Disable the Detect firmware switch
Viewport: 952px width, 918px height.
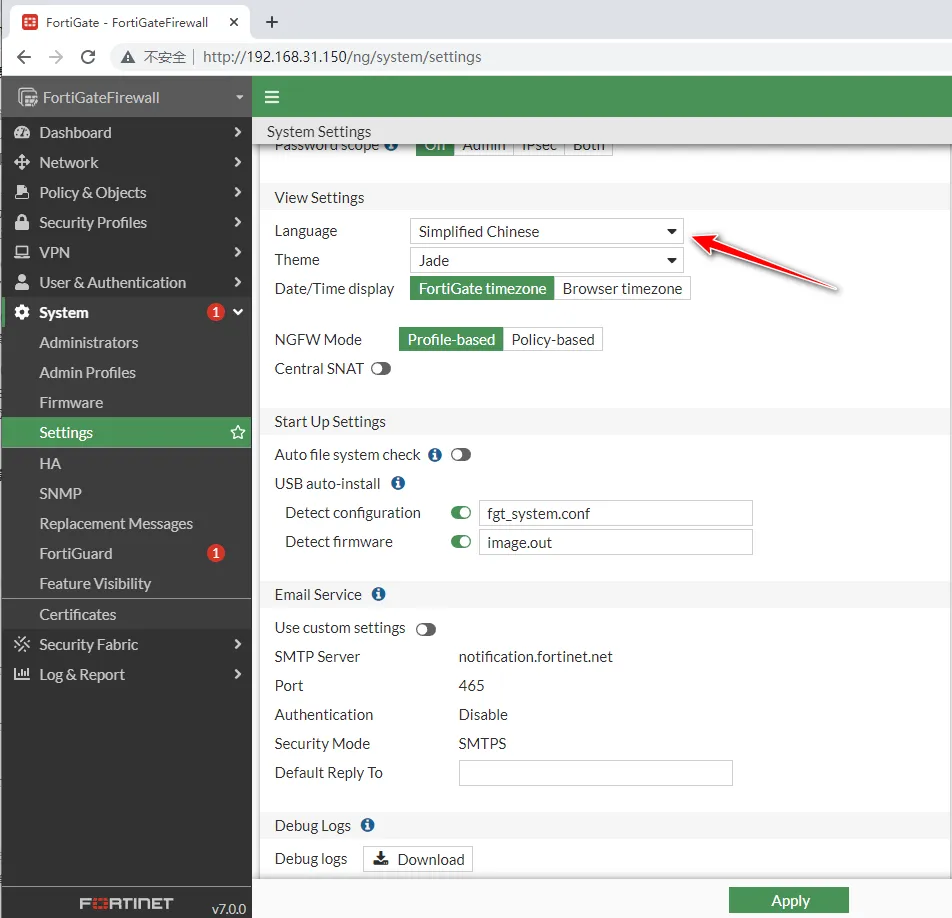[x=461, y=542]
